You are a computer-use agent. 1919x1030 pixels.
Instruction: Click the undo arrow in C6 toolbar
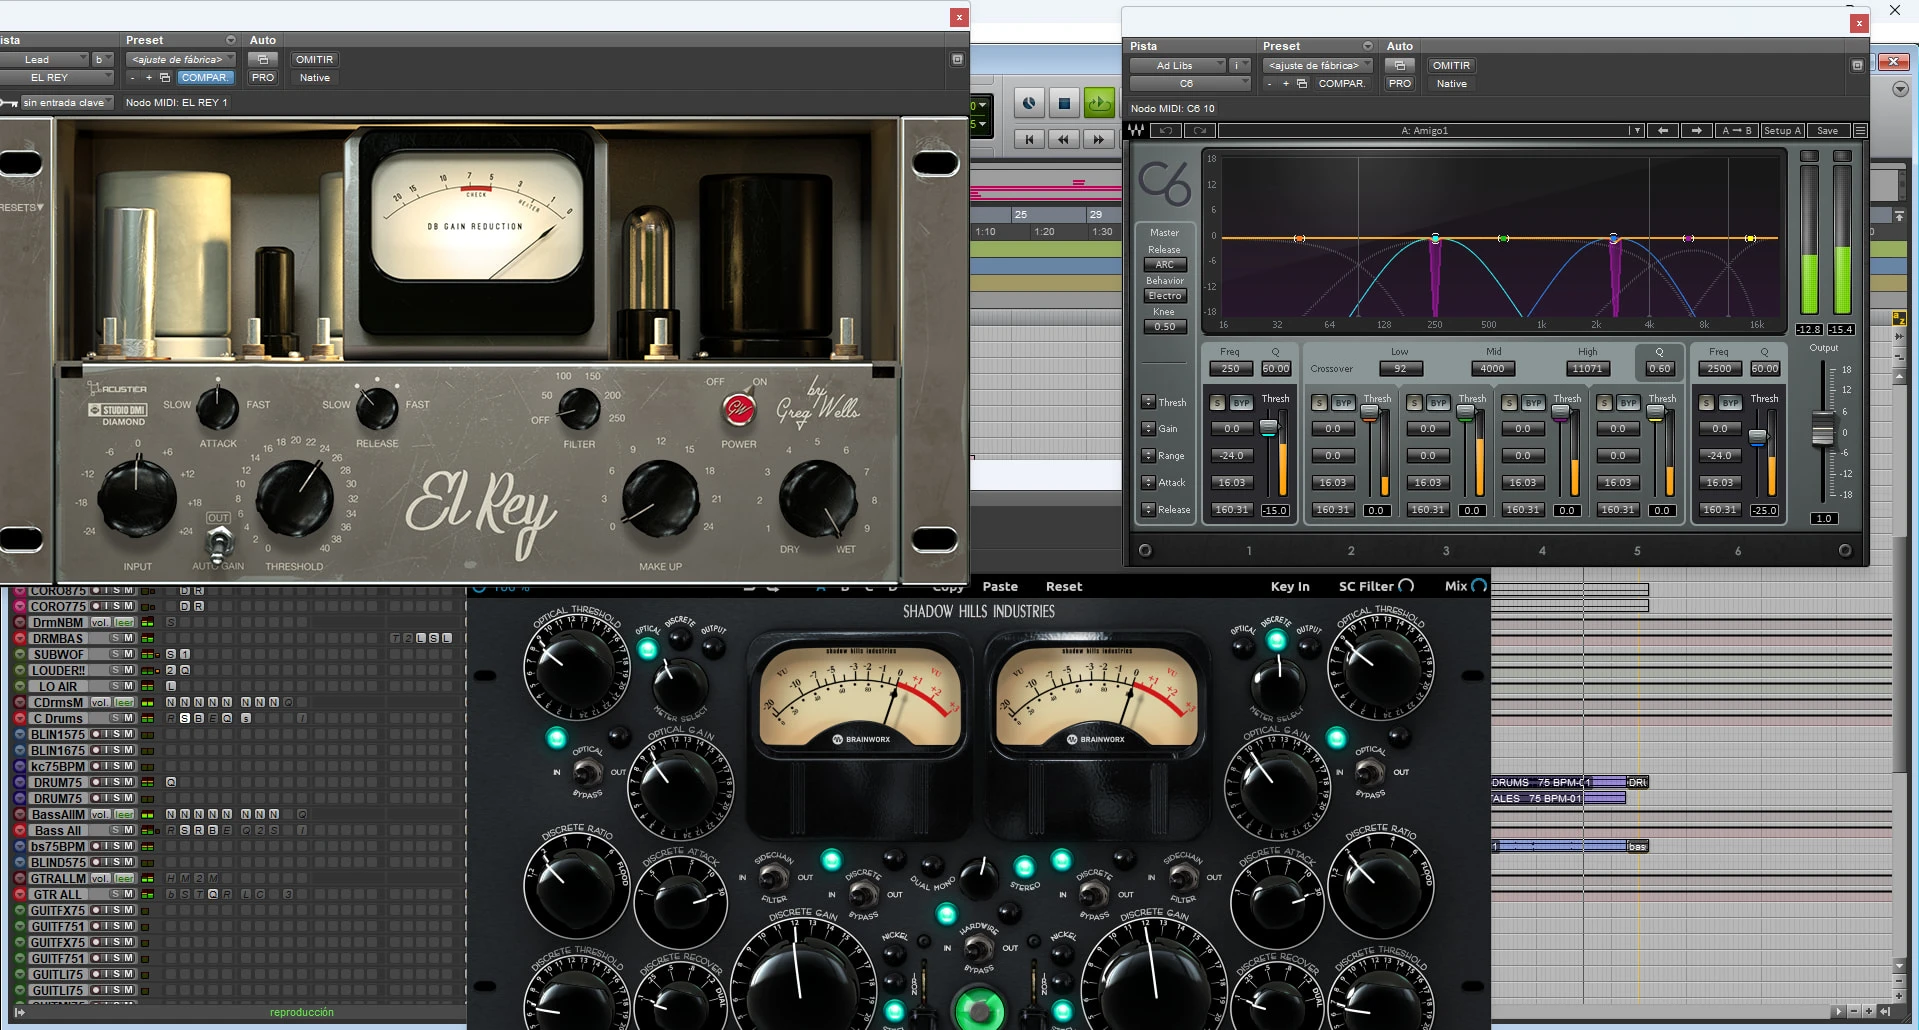click(x=1165, y=130)
